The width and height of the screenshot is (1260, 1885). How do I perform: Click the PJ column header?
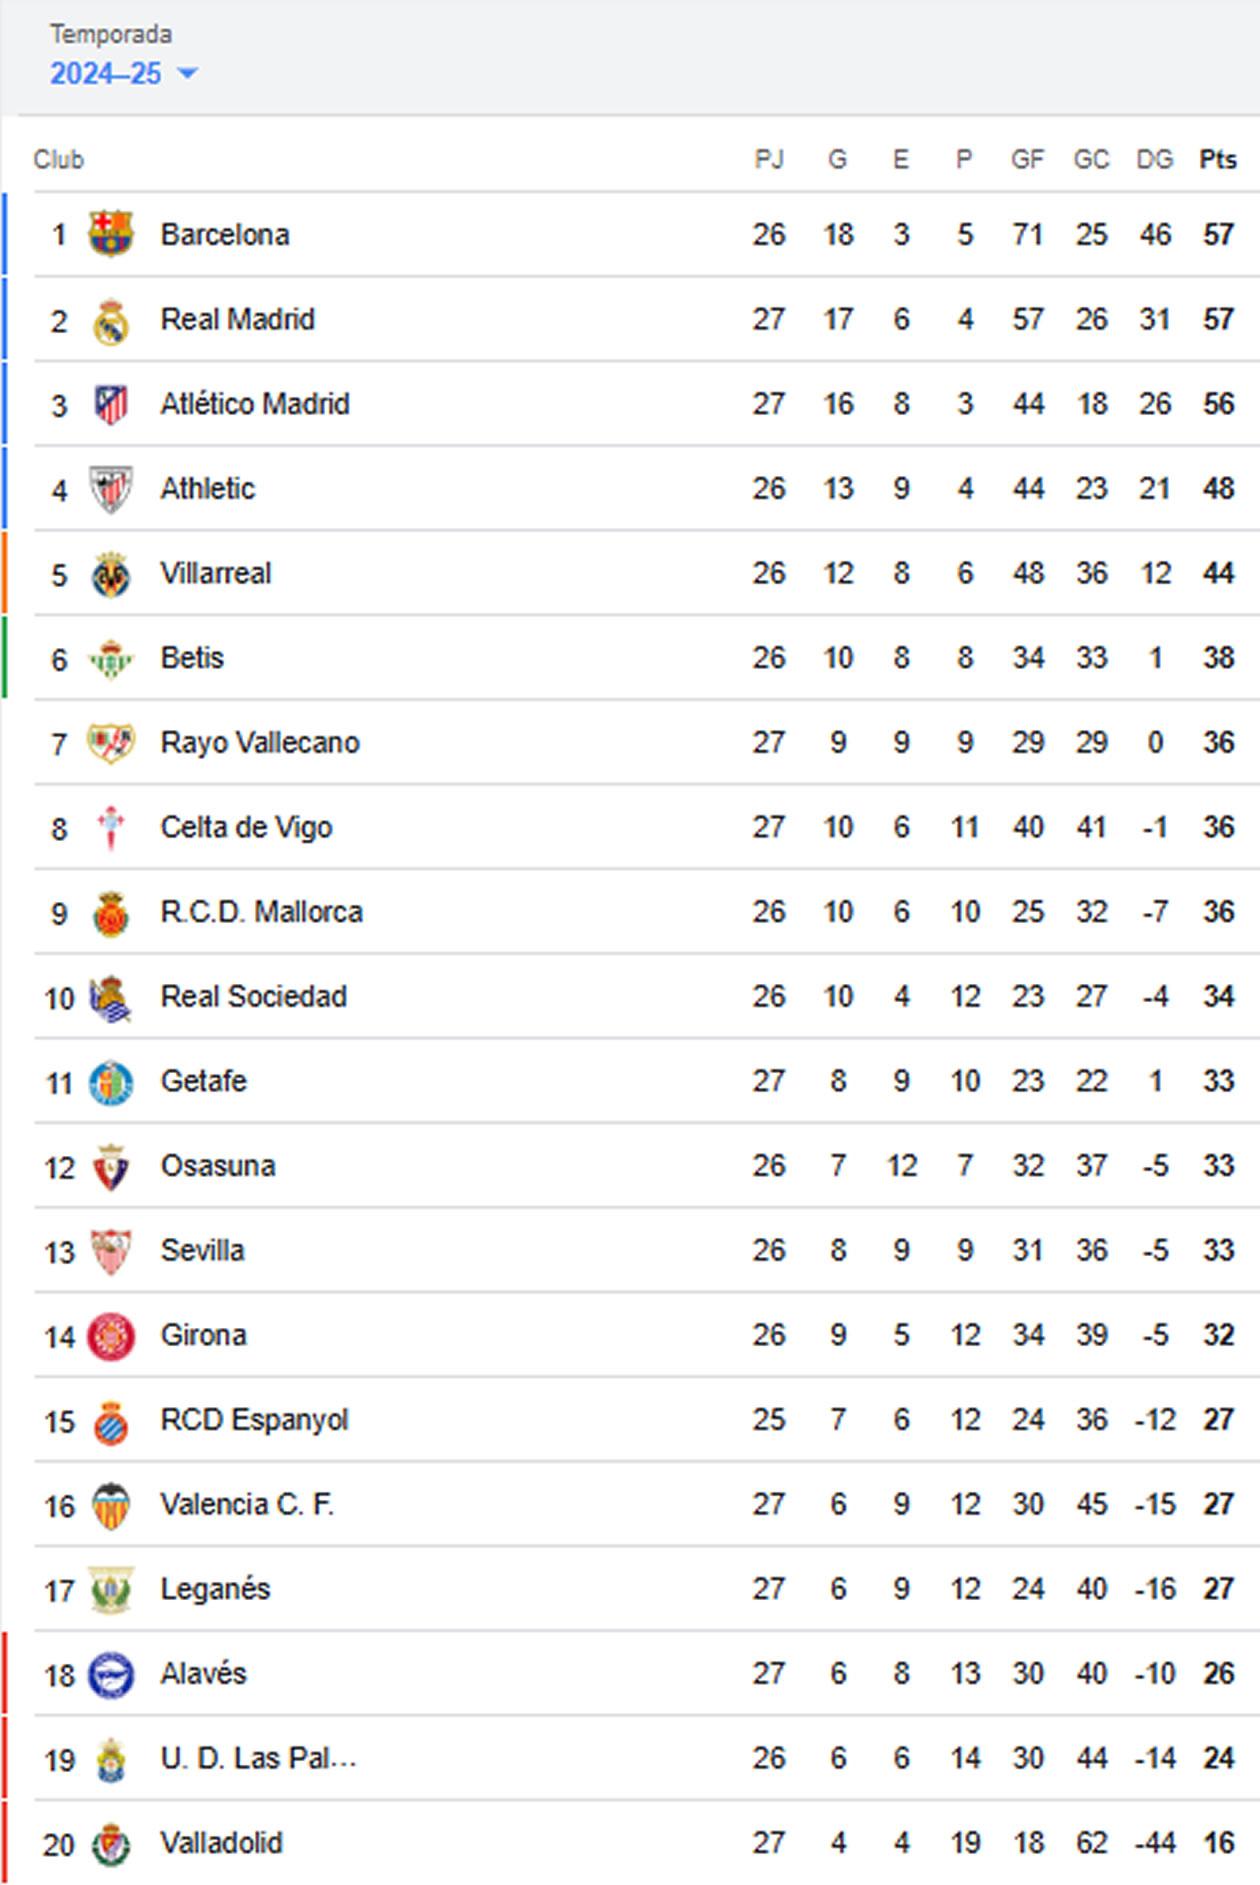coord(767,158)
